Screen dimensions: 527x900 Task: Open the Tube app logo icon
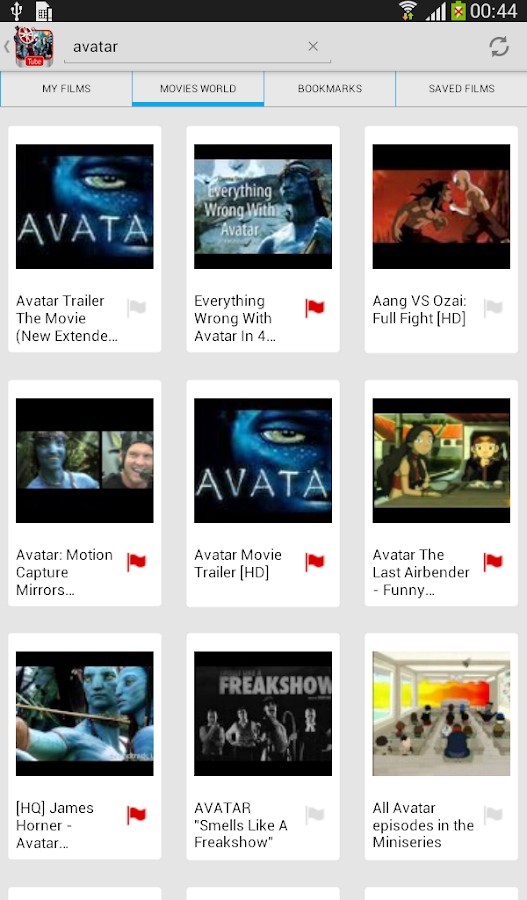coord(34,46)
